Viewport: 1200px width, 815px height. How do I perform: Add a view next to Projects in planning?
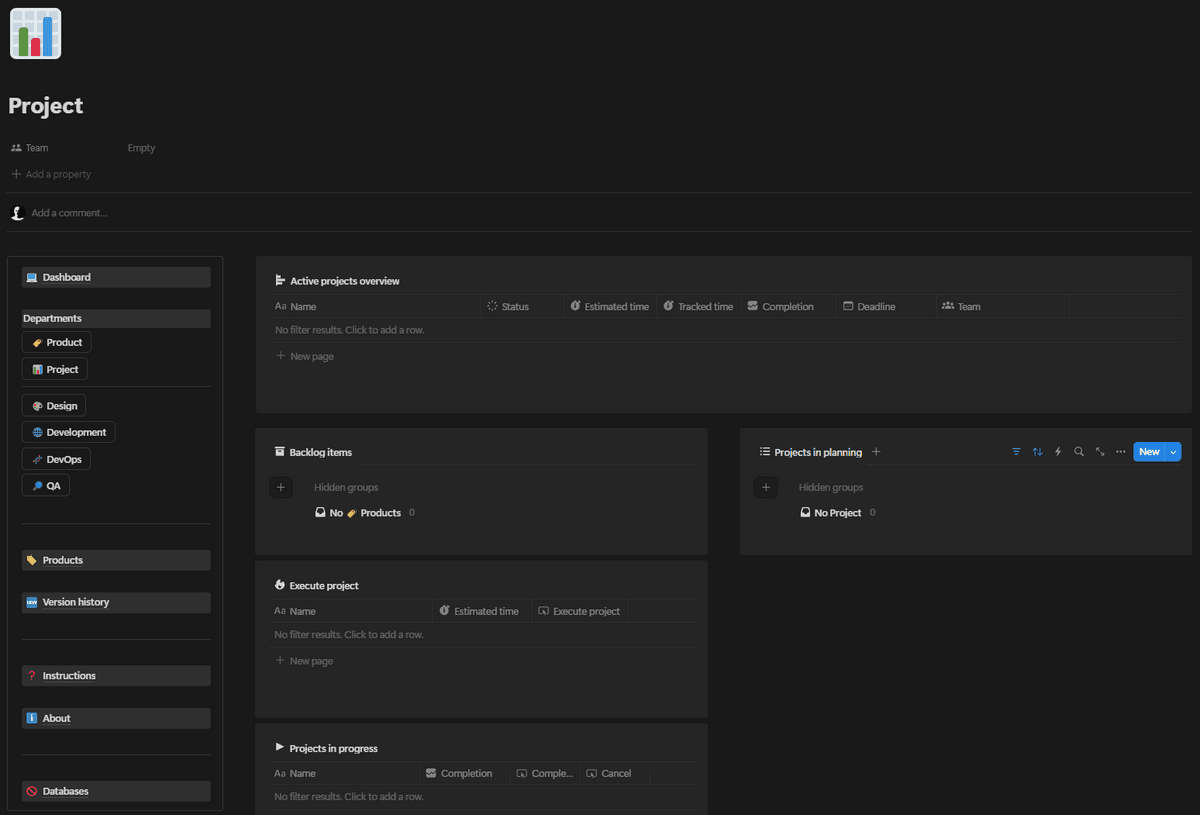tap(876, 452)
